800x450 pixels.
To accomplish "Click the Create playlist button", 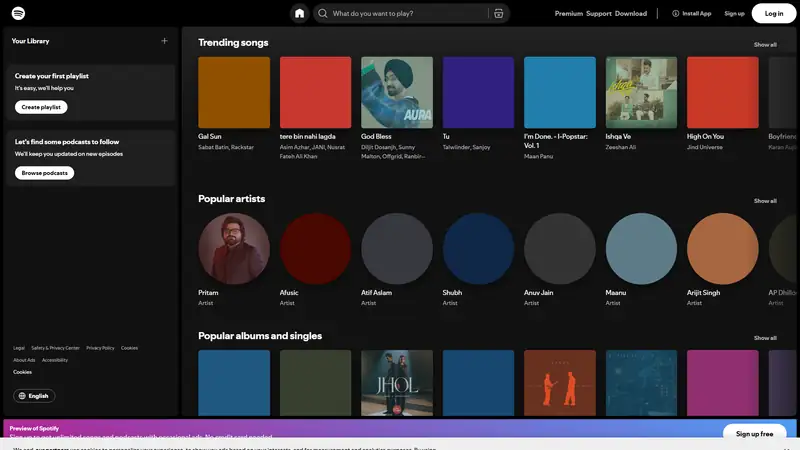I will 41,107.
